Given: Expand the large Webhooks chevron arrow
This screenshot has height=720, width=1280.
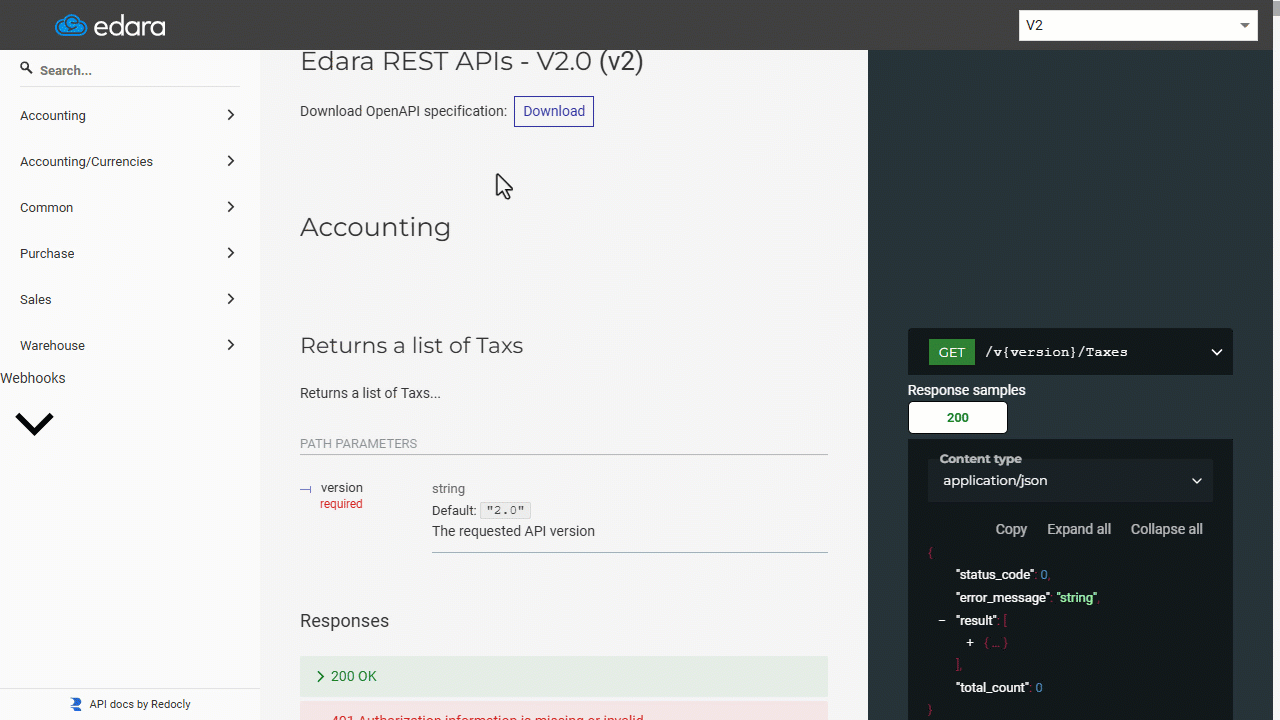Looking at the screenshot, I should [34, 424].
